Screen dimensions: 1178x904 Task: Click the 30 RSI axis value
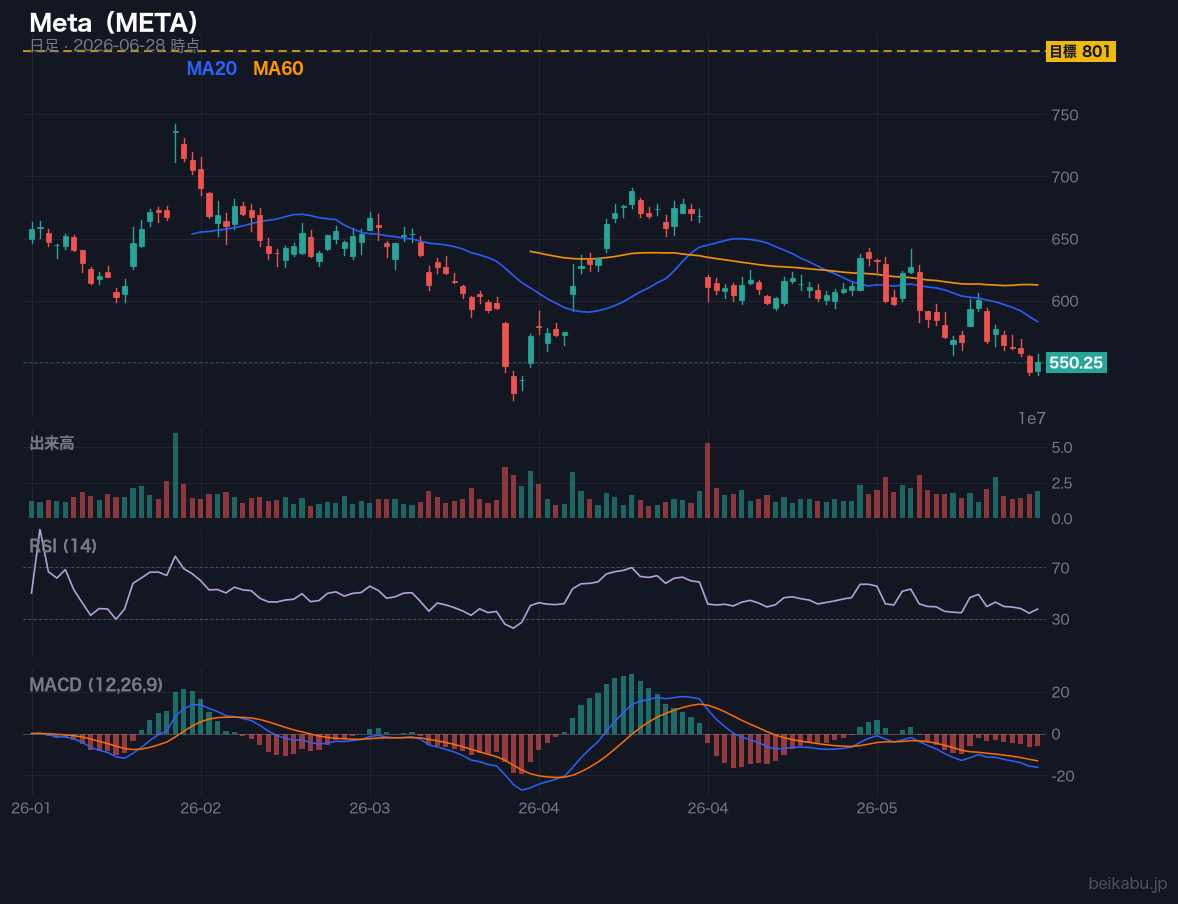[x=1060, y=619]
